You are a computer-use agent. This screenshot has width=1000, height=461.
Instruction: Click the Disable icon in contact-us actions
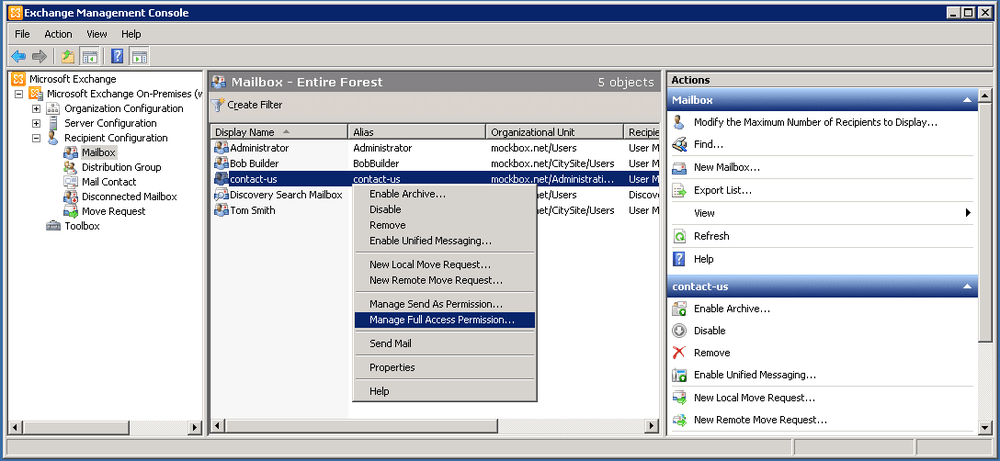coord(680,330)
